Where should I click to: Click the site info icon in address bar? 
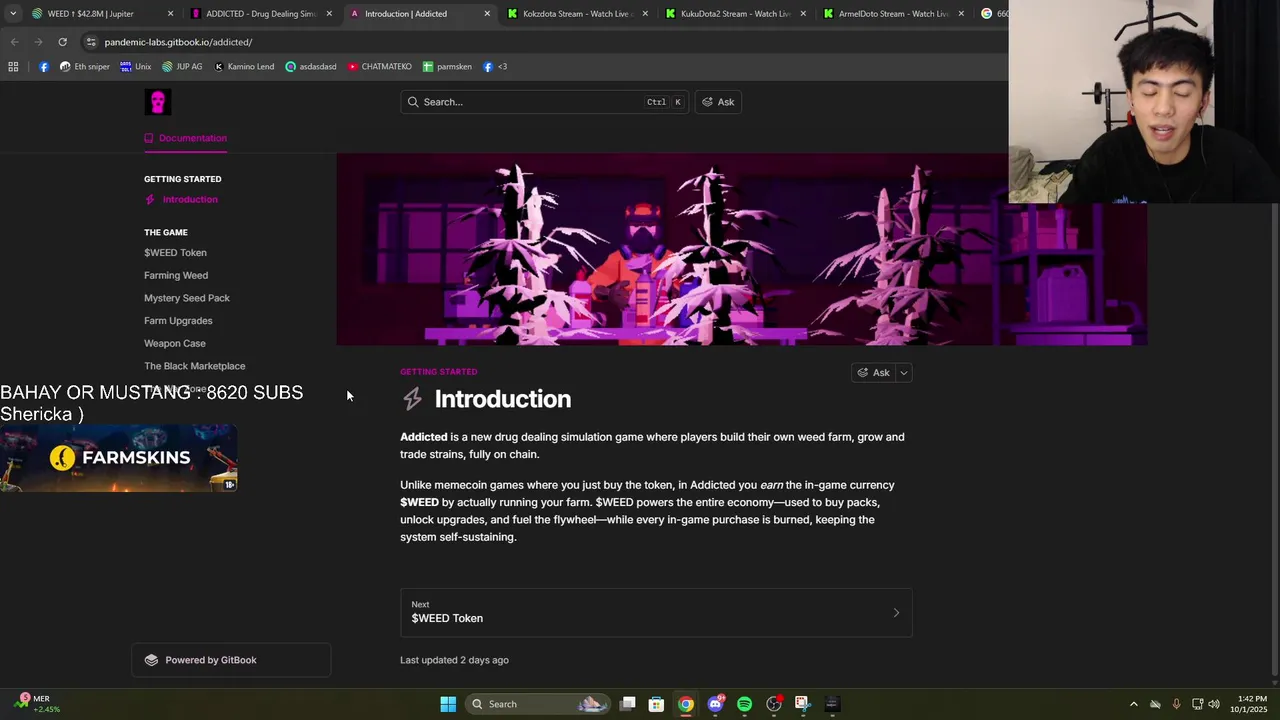[x=91, y=42]
